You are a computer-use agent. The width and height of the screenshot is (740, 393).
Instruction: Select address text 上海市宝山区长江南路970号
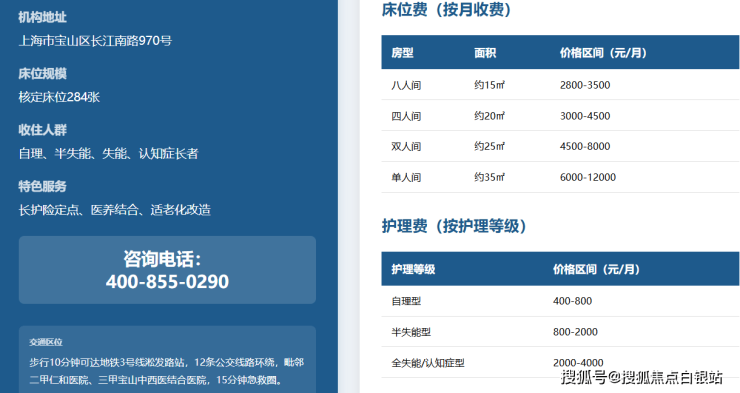tap(95, 41)
